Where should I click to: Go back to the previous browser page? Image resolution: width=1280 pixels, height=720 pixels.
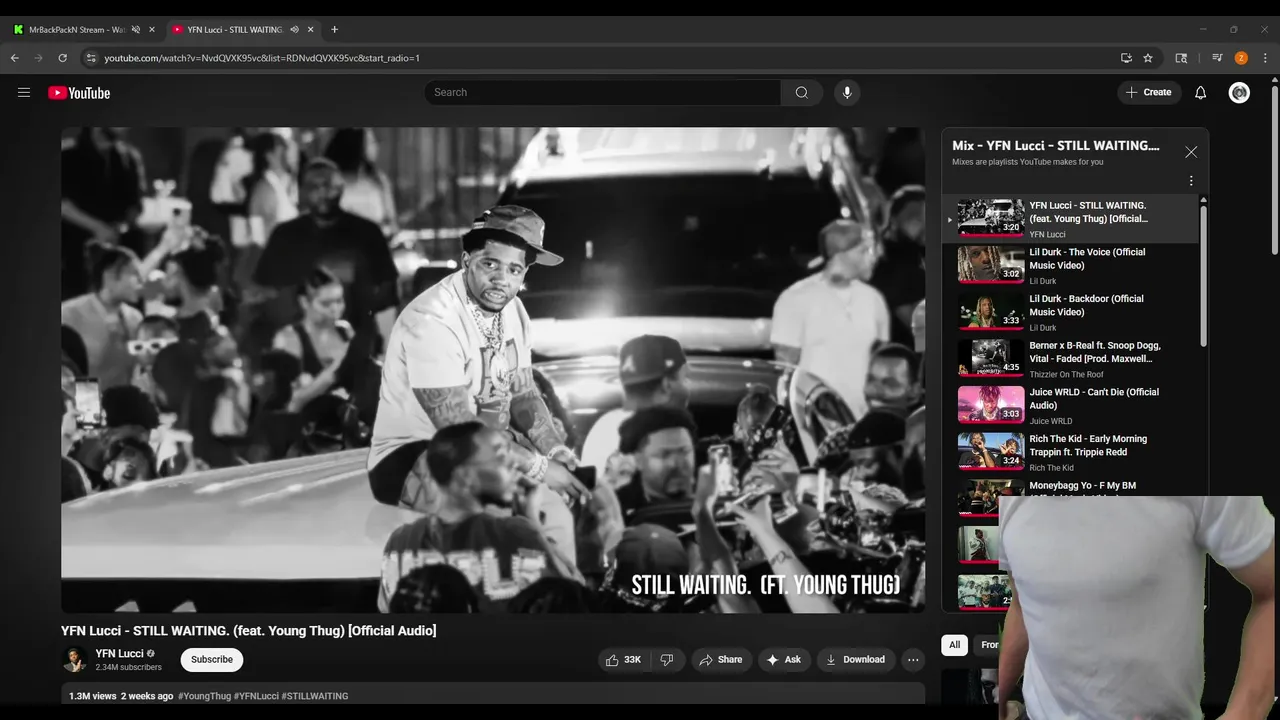coord(15,58)
